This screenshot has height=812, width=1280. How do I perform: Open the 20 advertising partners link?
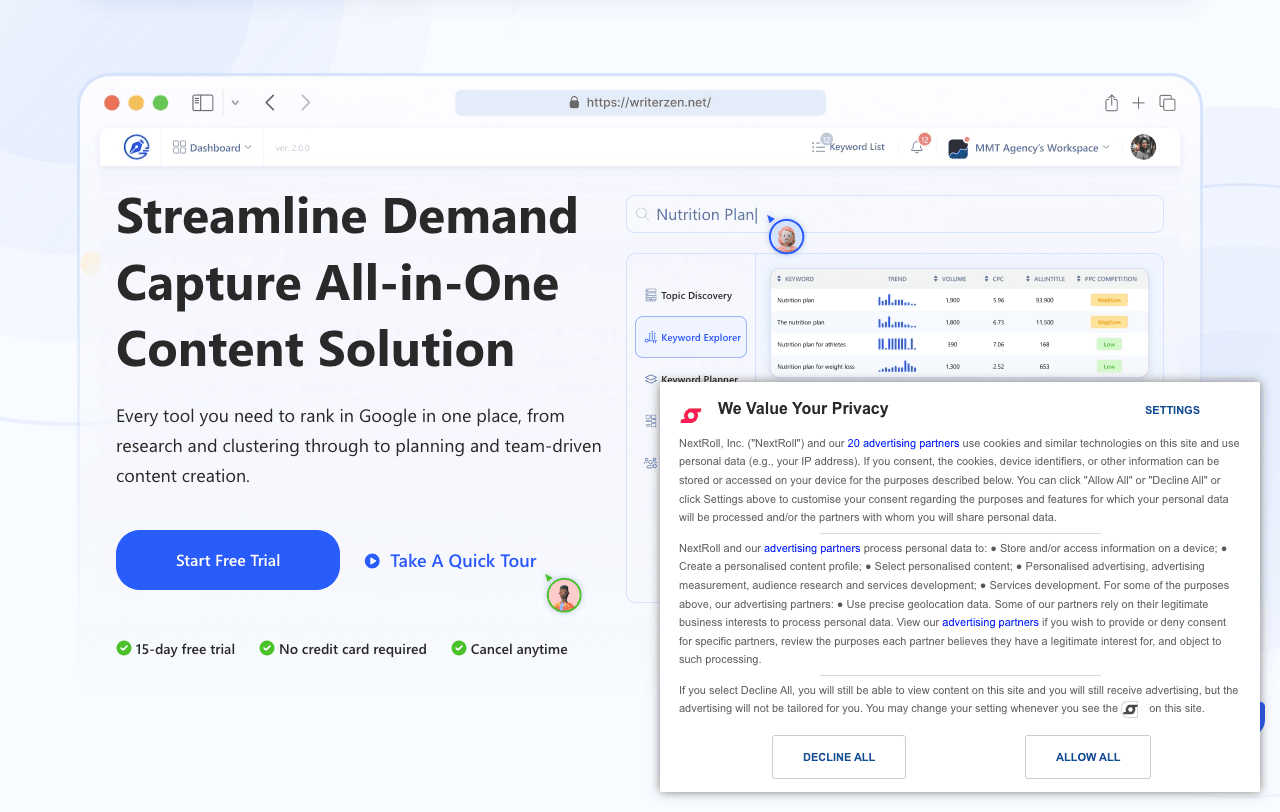pyautogui.click(x=903, y=443)
